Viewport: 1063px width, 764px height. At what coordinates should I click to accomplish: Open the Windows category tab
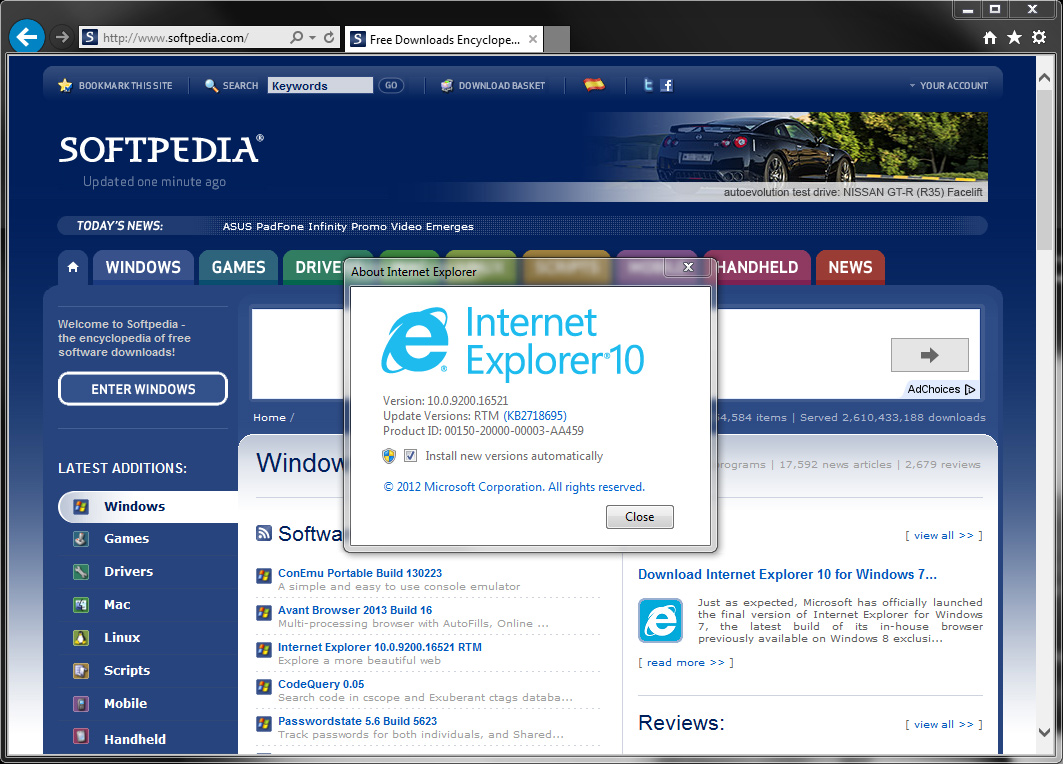click(143, 267)
